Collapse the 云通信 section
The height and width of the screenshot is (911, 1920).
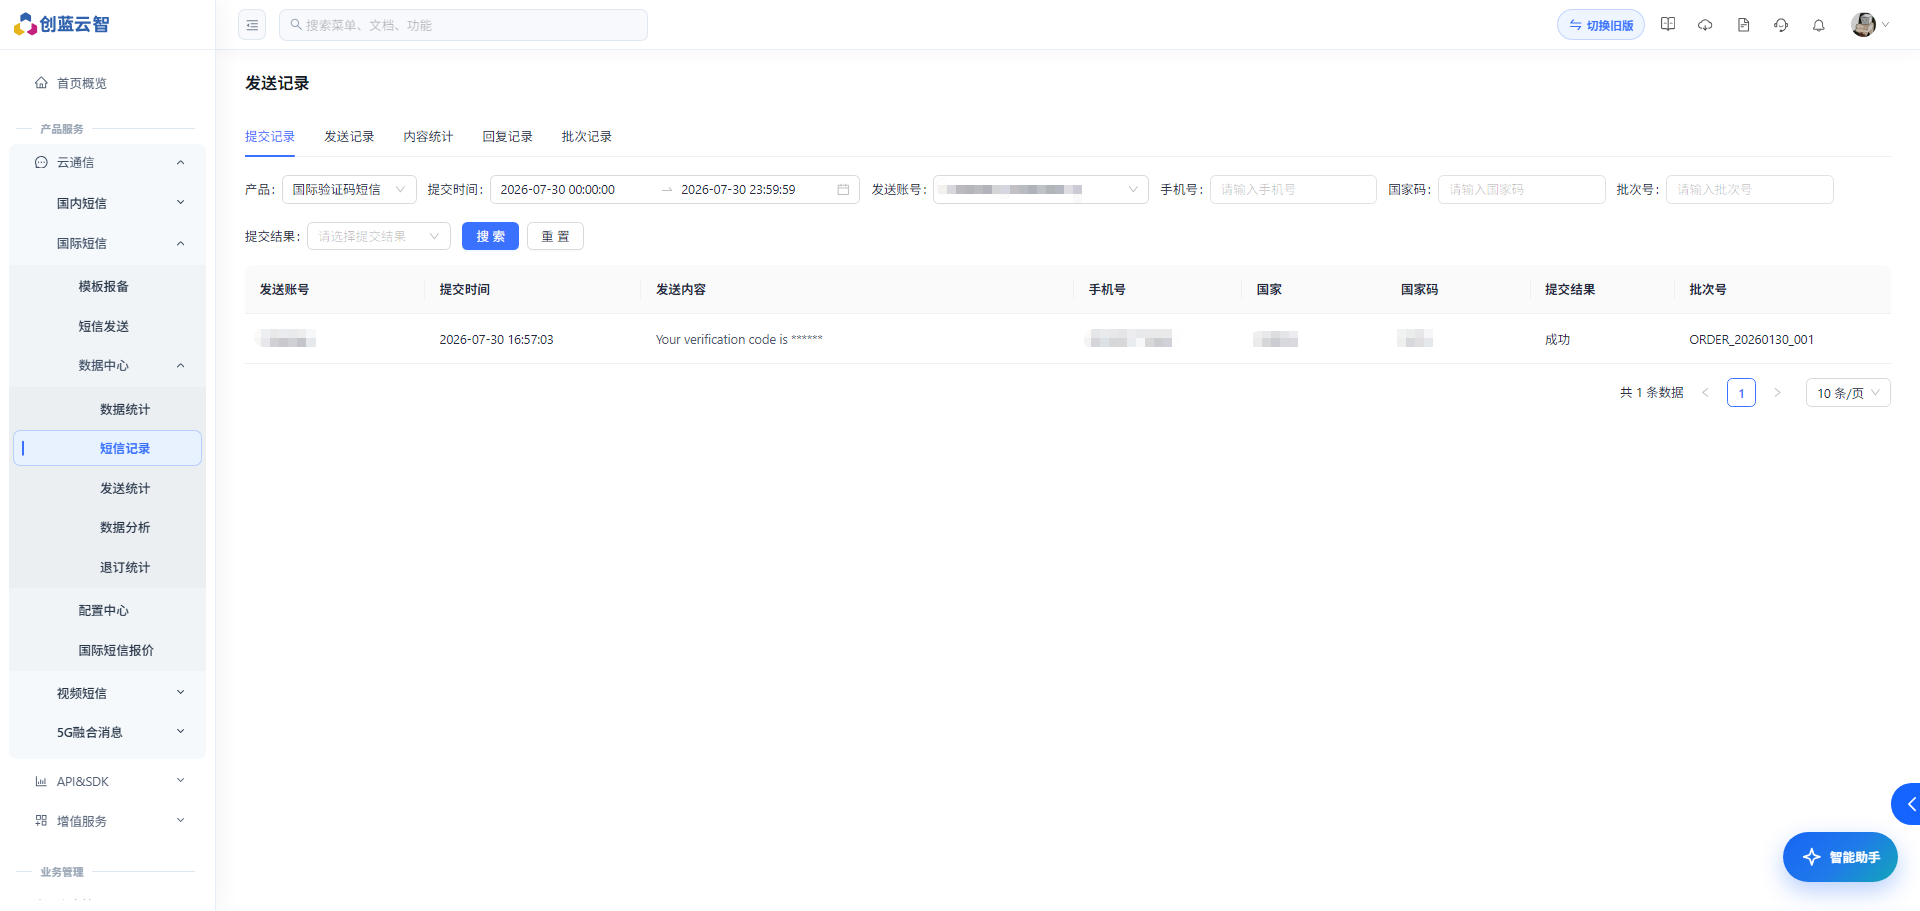point(180,162)
